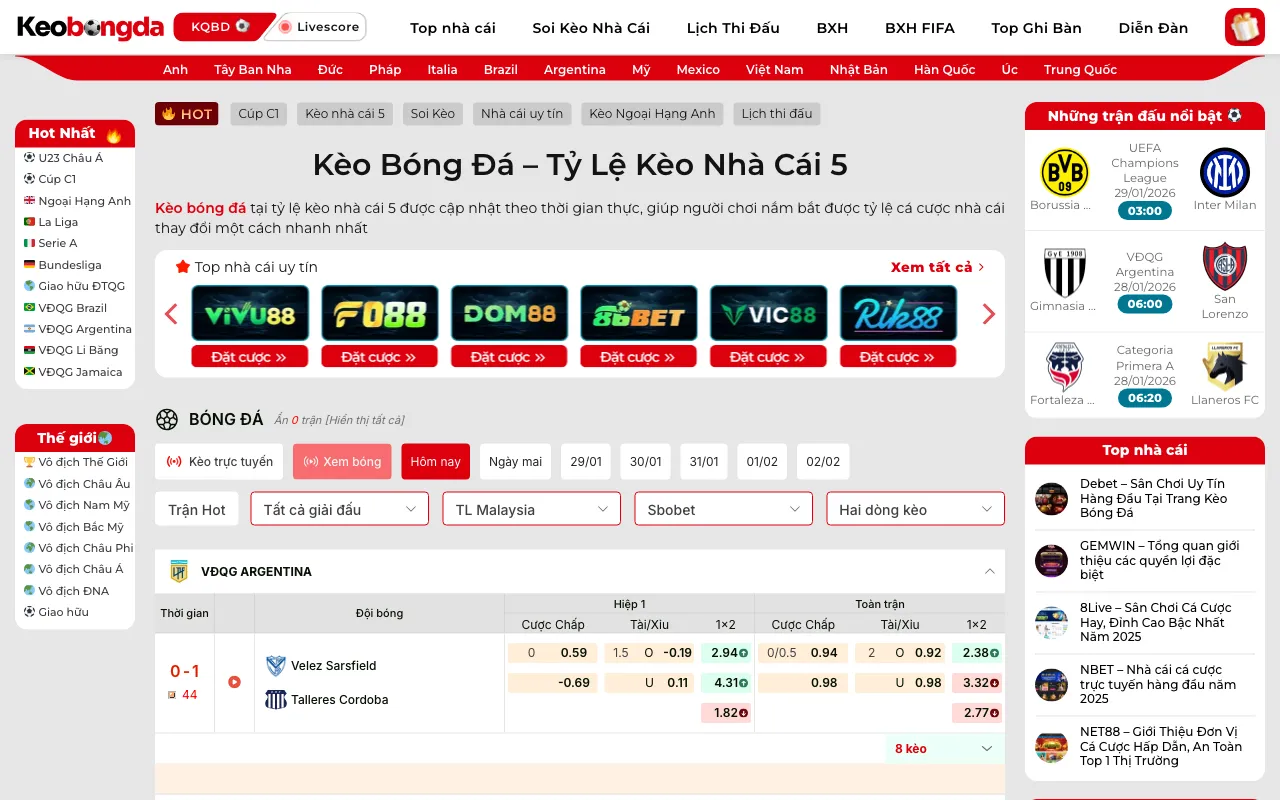Click the Fortaleza team crest
The height and width of the screenshot is (800, 1280).
pos(1064,366)
